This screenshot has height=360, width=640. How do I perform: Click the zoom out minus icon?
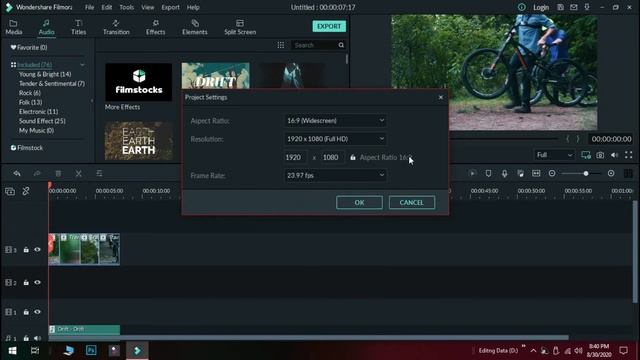552,173
